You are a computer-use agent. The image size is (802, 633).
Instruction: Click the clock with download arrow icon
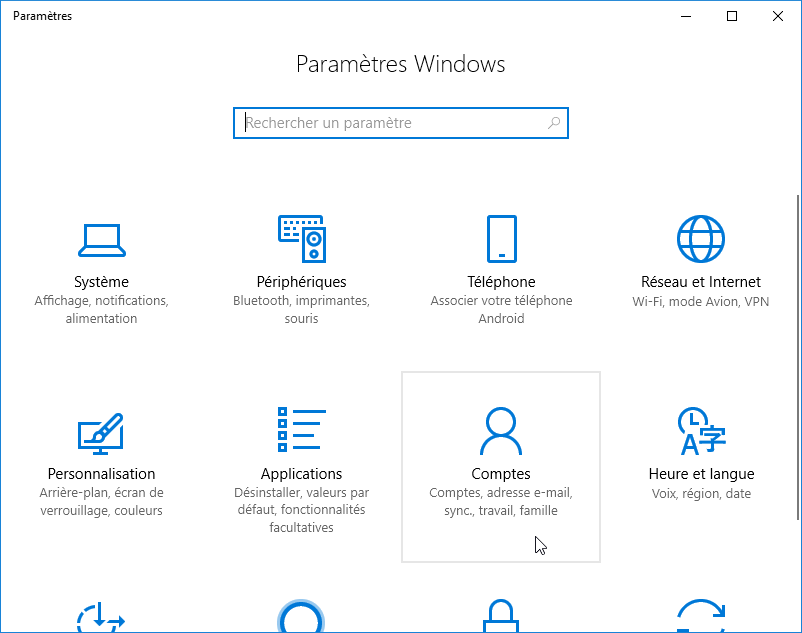point(101,617)
